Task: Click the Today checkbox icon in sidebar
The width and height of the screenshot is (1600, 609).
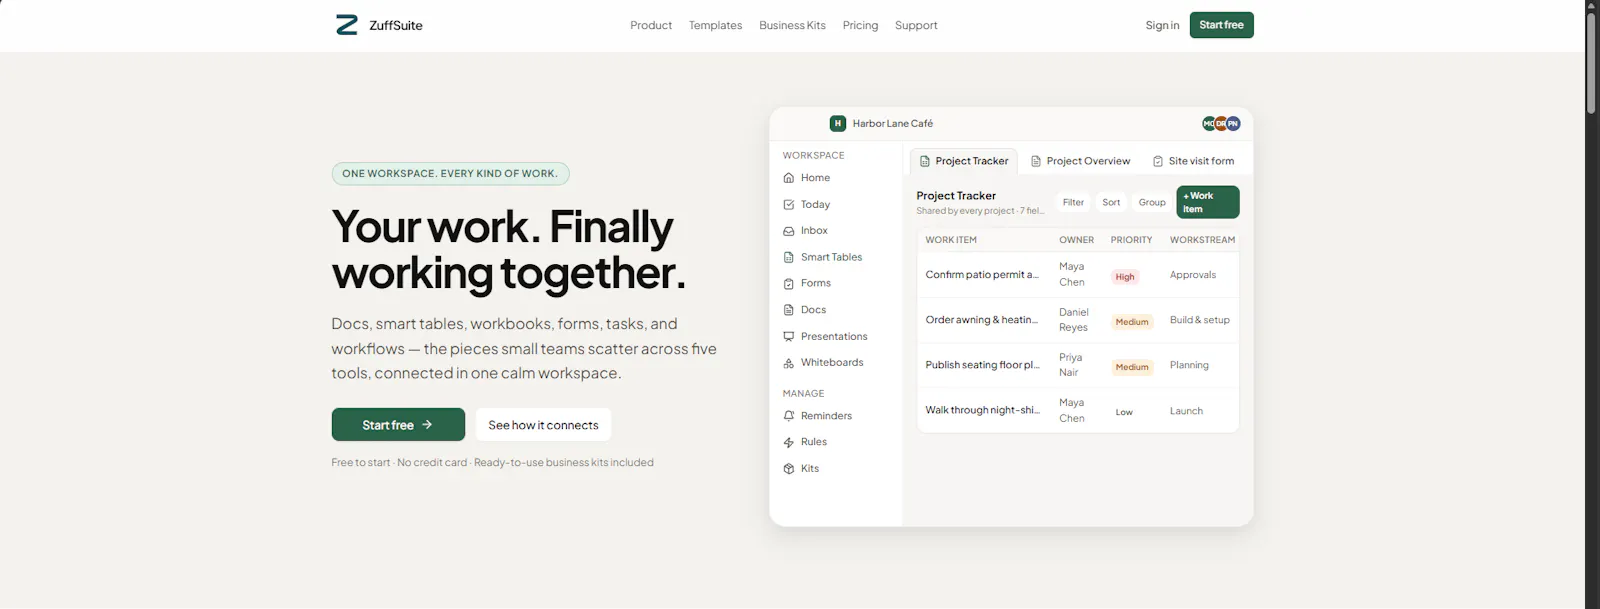Action: [789, 204]
